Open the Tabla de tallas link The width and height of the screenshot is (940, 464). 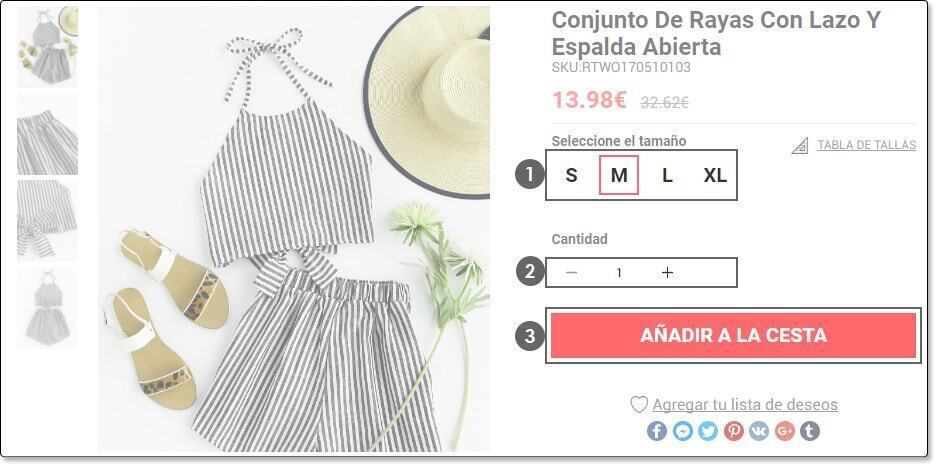(866, 145)
